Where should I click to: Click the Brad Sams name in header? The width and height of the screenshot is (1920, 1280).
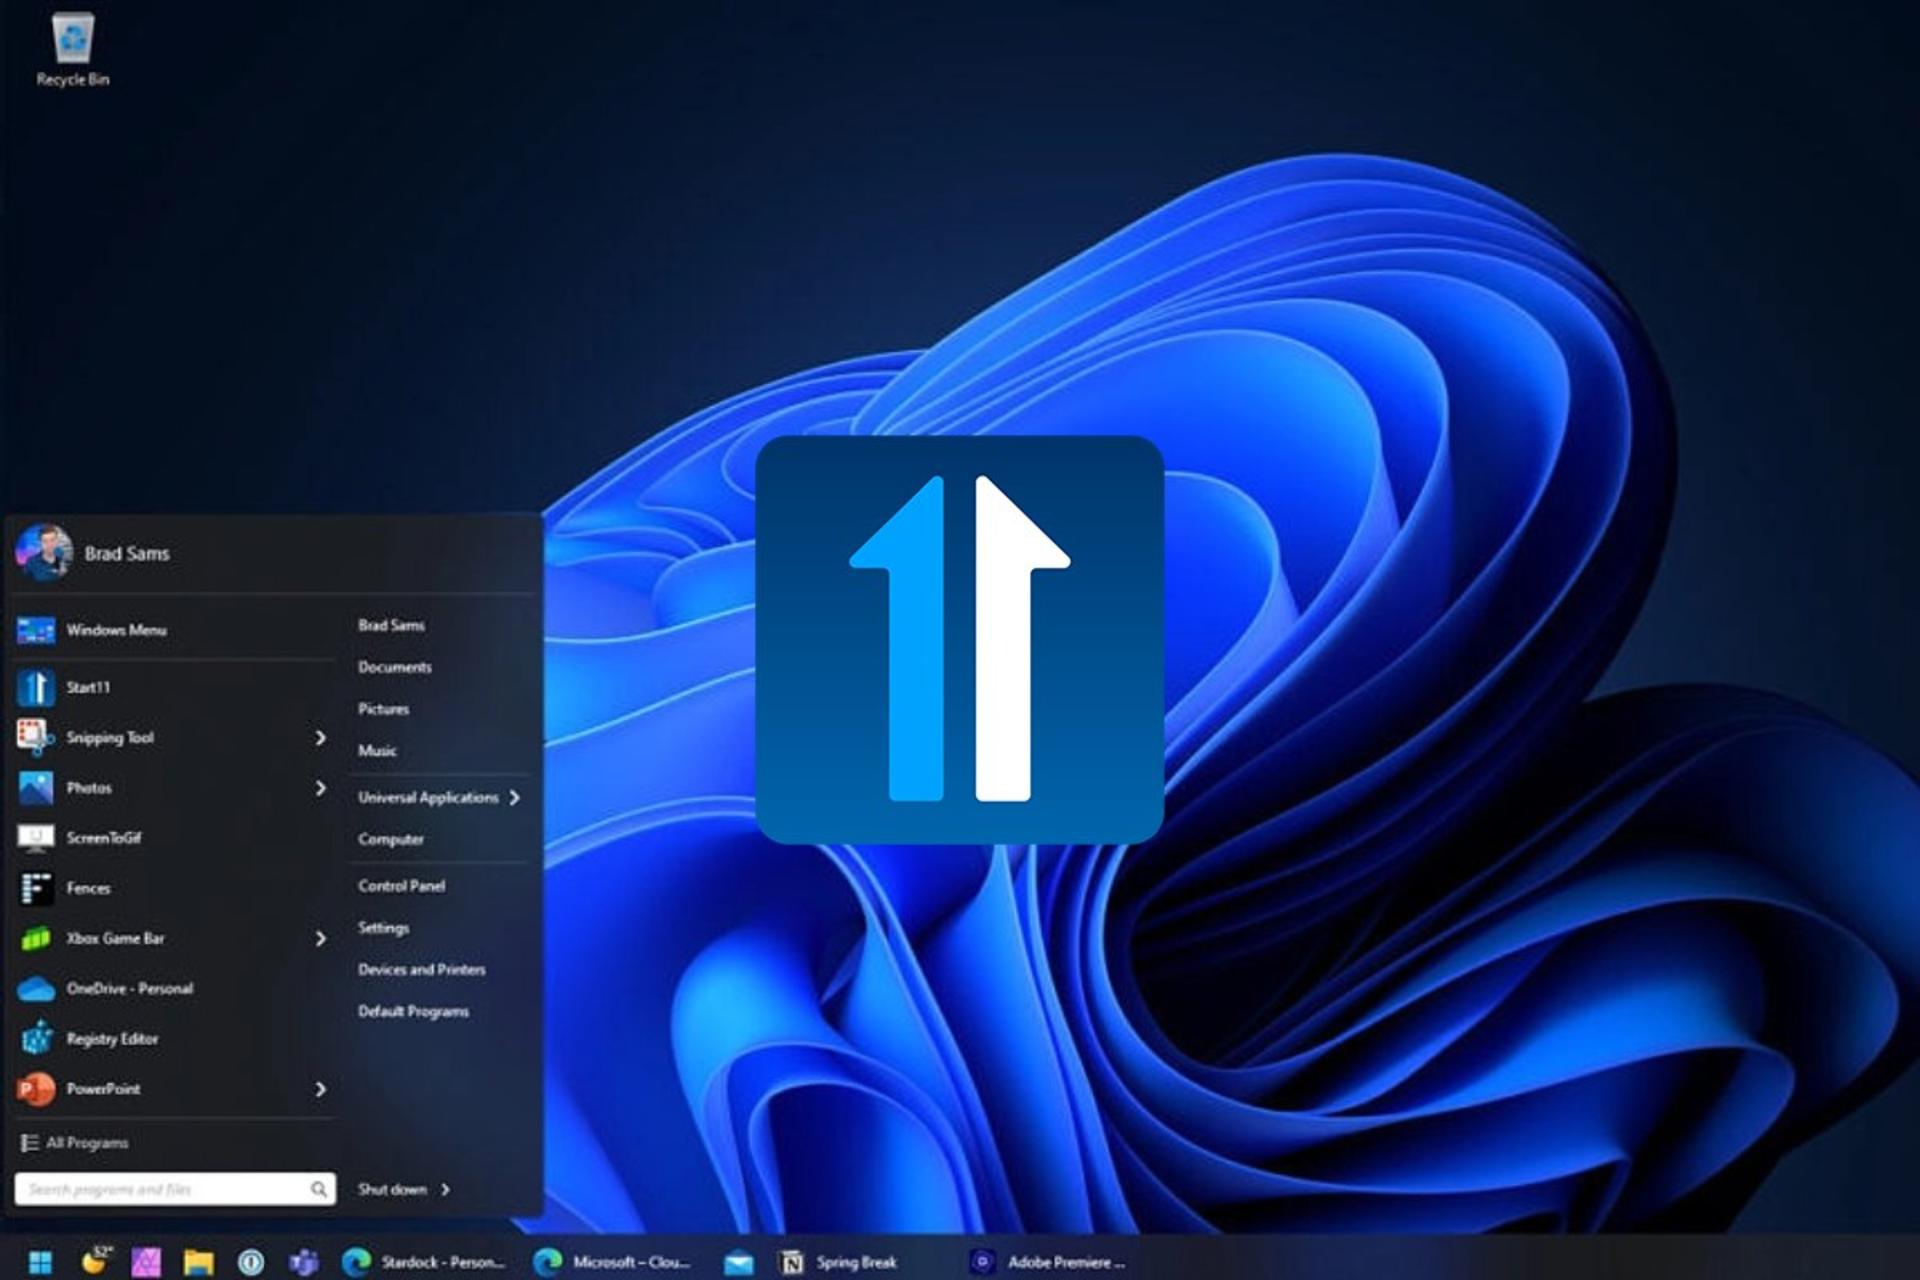(127, 554)
